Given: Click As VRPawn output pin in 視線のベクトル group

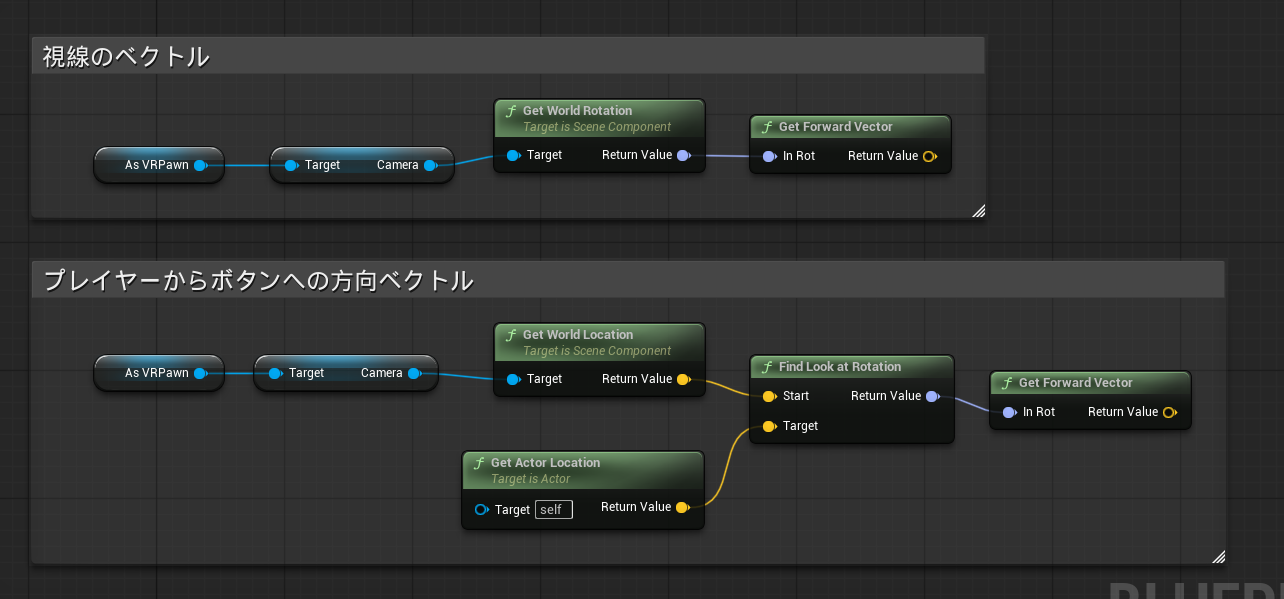Looking at the screenshot, I should coord(200,165).
